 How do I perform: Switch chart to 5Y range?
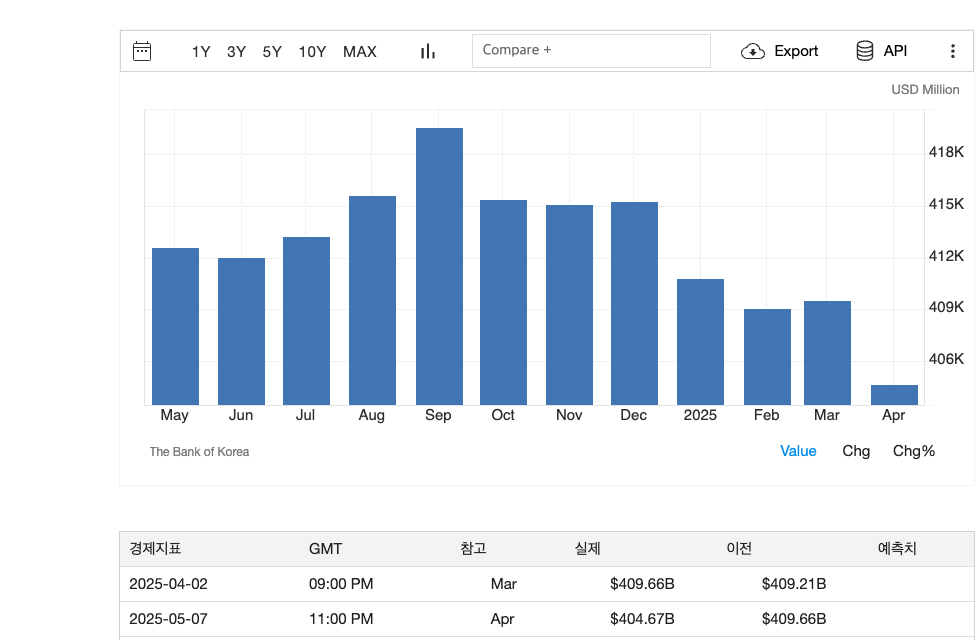(272, 52)
